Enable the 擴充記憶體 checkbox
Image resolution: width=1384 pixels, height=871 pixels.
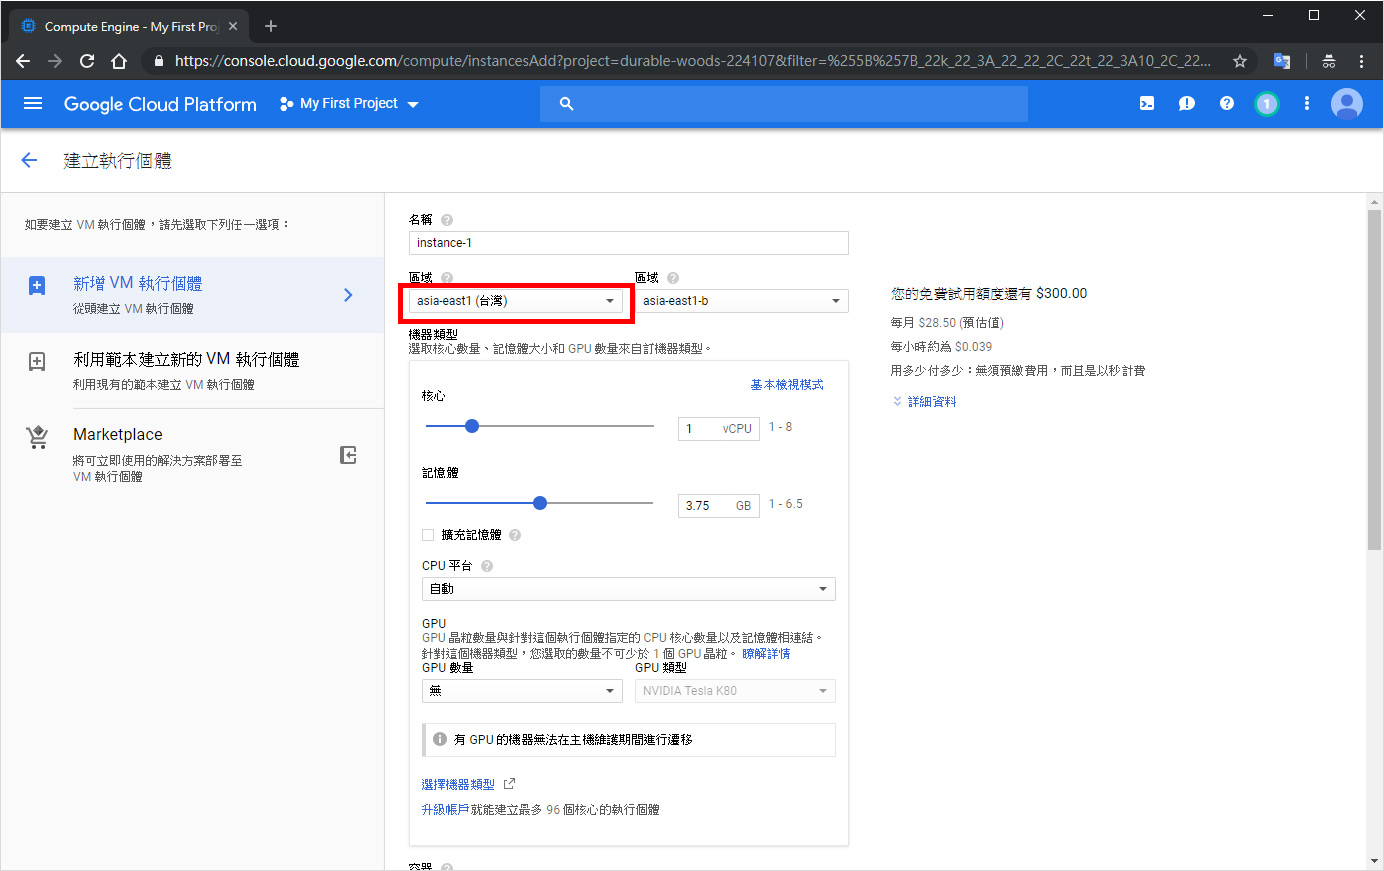tap(428, 535)
